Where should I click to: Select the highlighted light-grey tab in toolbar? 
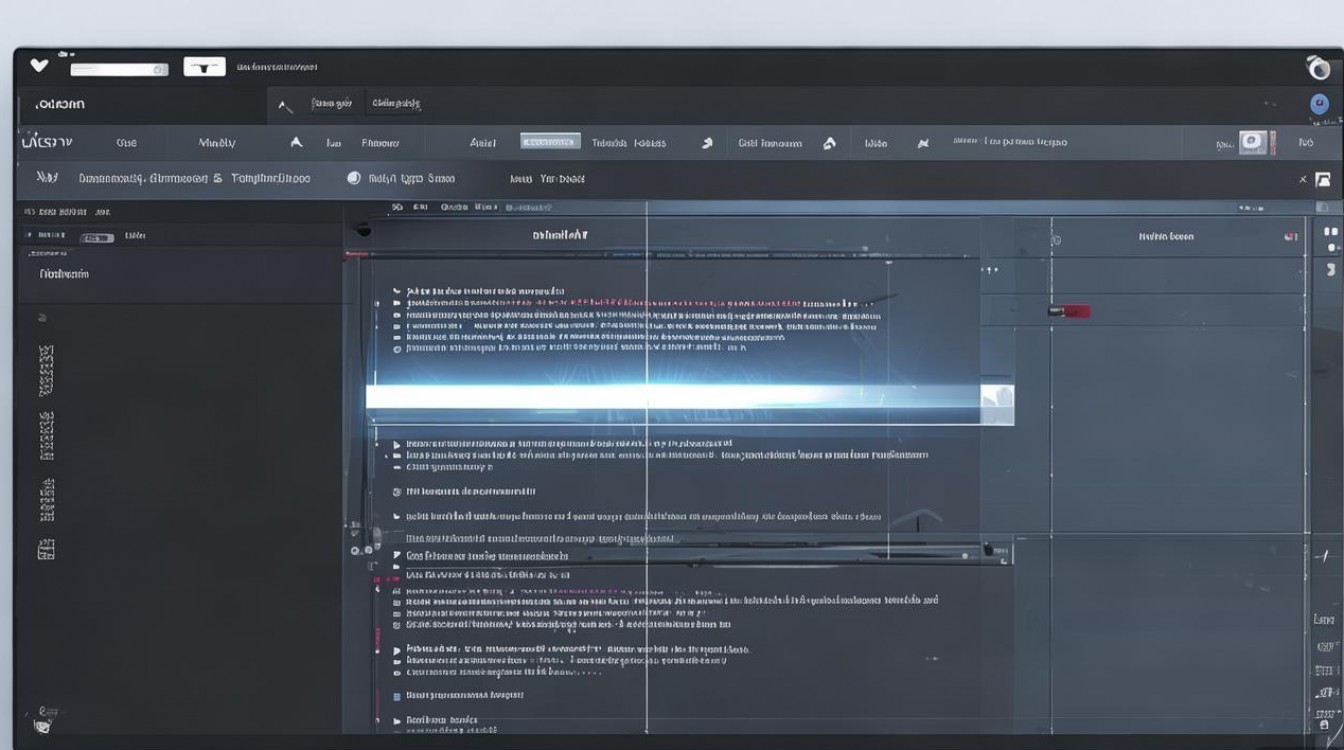click(550, 142)
